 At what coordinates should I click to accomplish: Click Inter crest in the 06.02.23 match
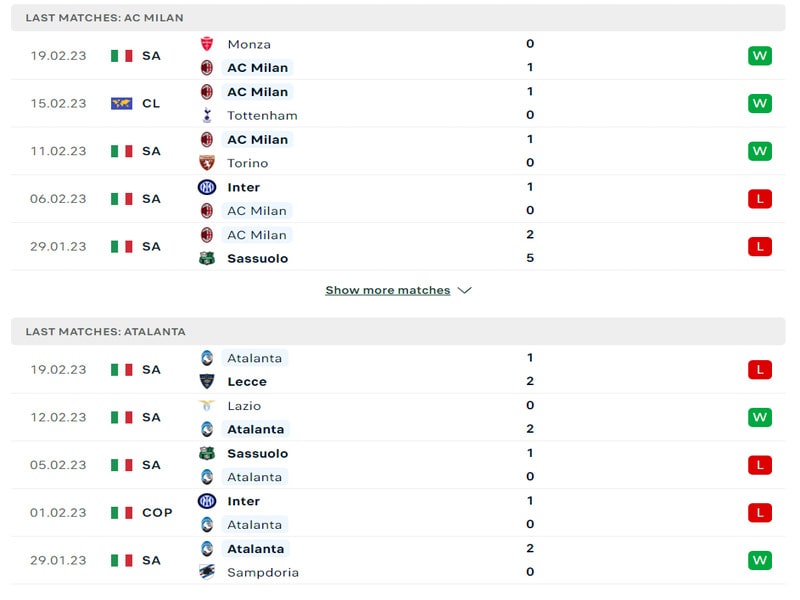[207, 187]
